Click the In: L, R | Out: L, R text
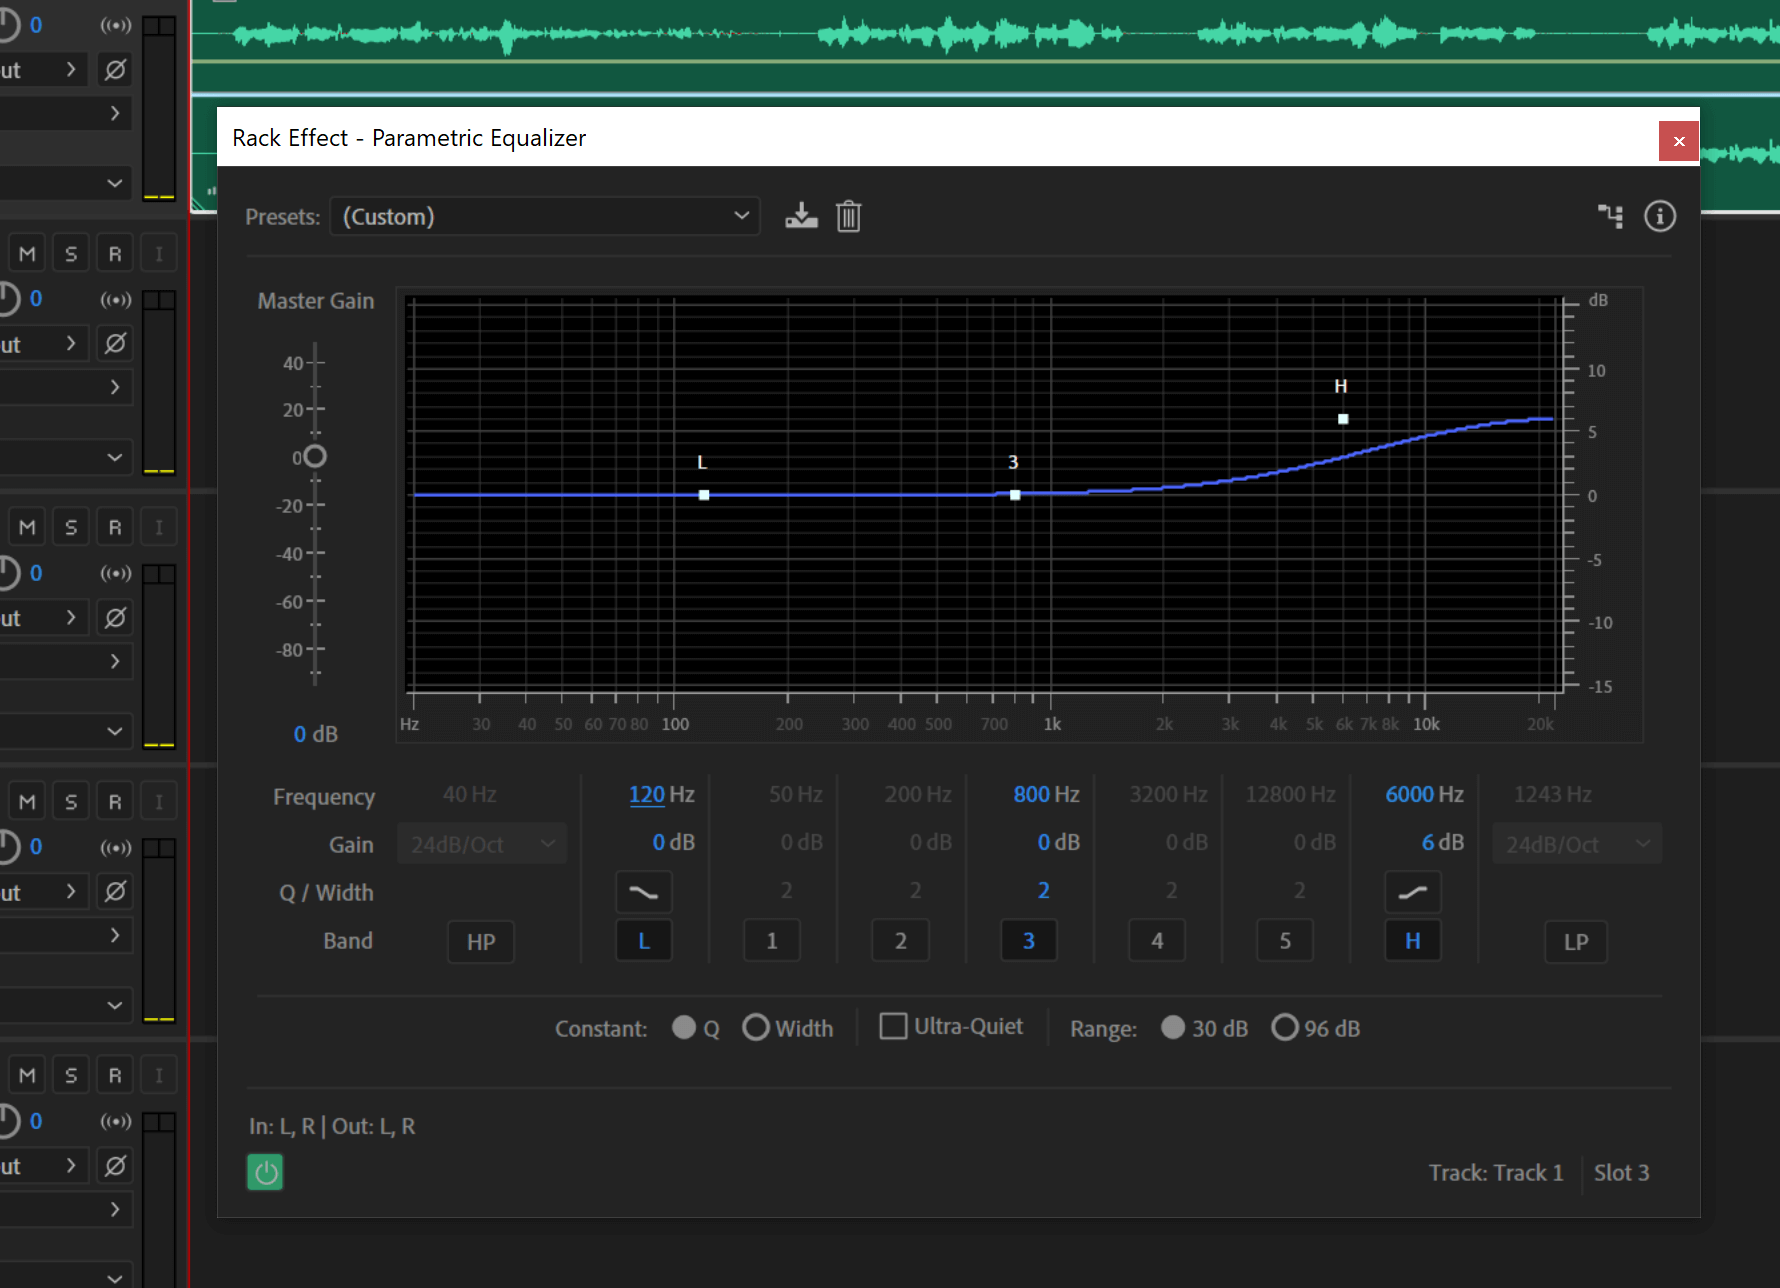 point(332,1127)
